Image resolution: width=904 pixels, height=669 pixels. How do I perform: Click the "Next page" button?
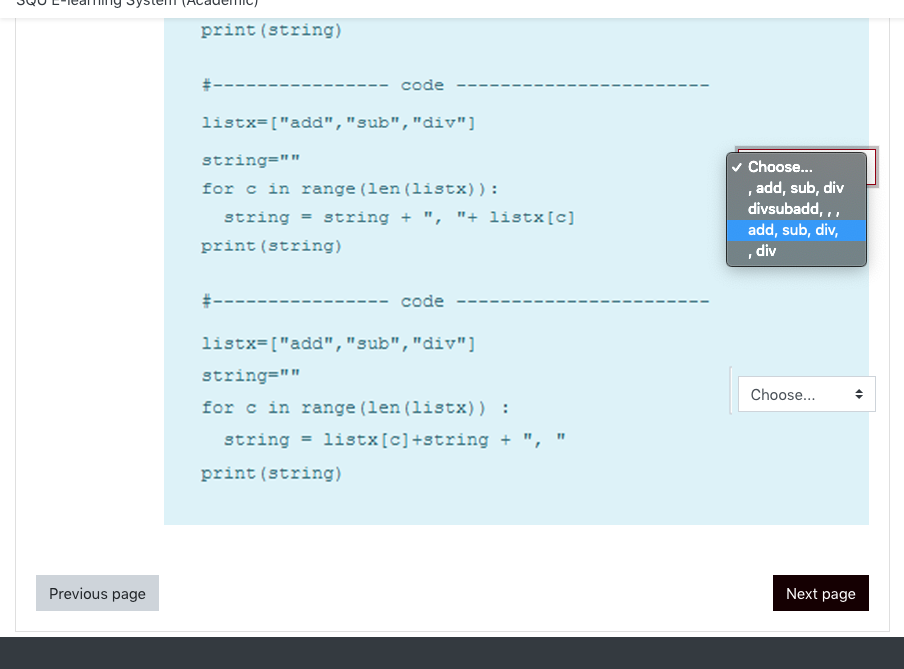click(x=820, y=593)
